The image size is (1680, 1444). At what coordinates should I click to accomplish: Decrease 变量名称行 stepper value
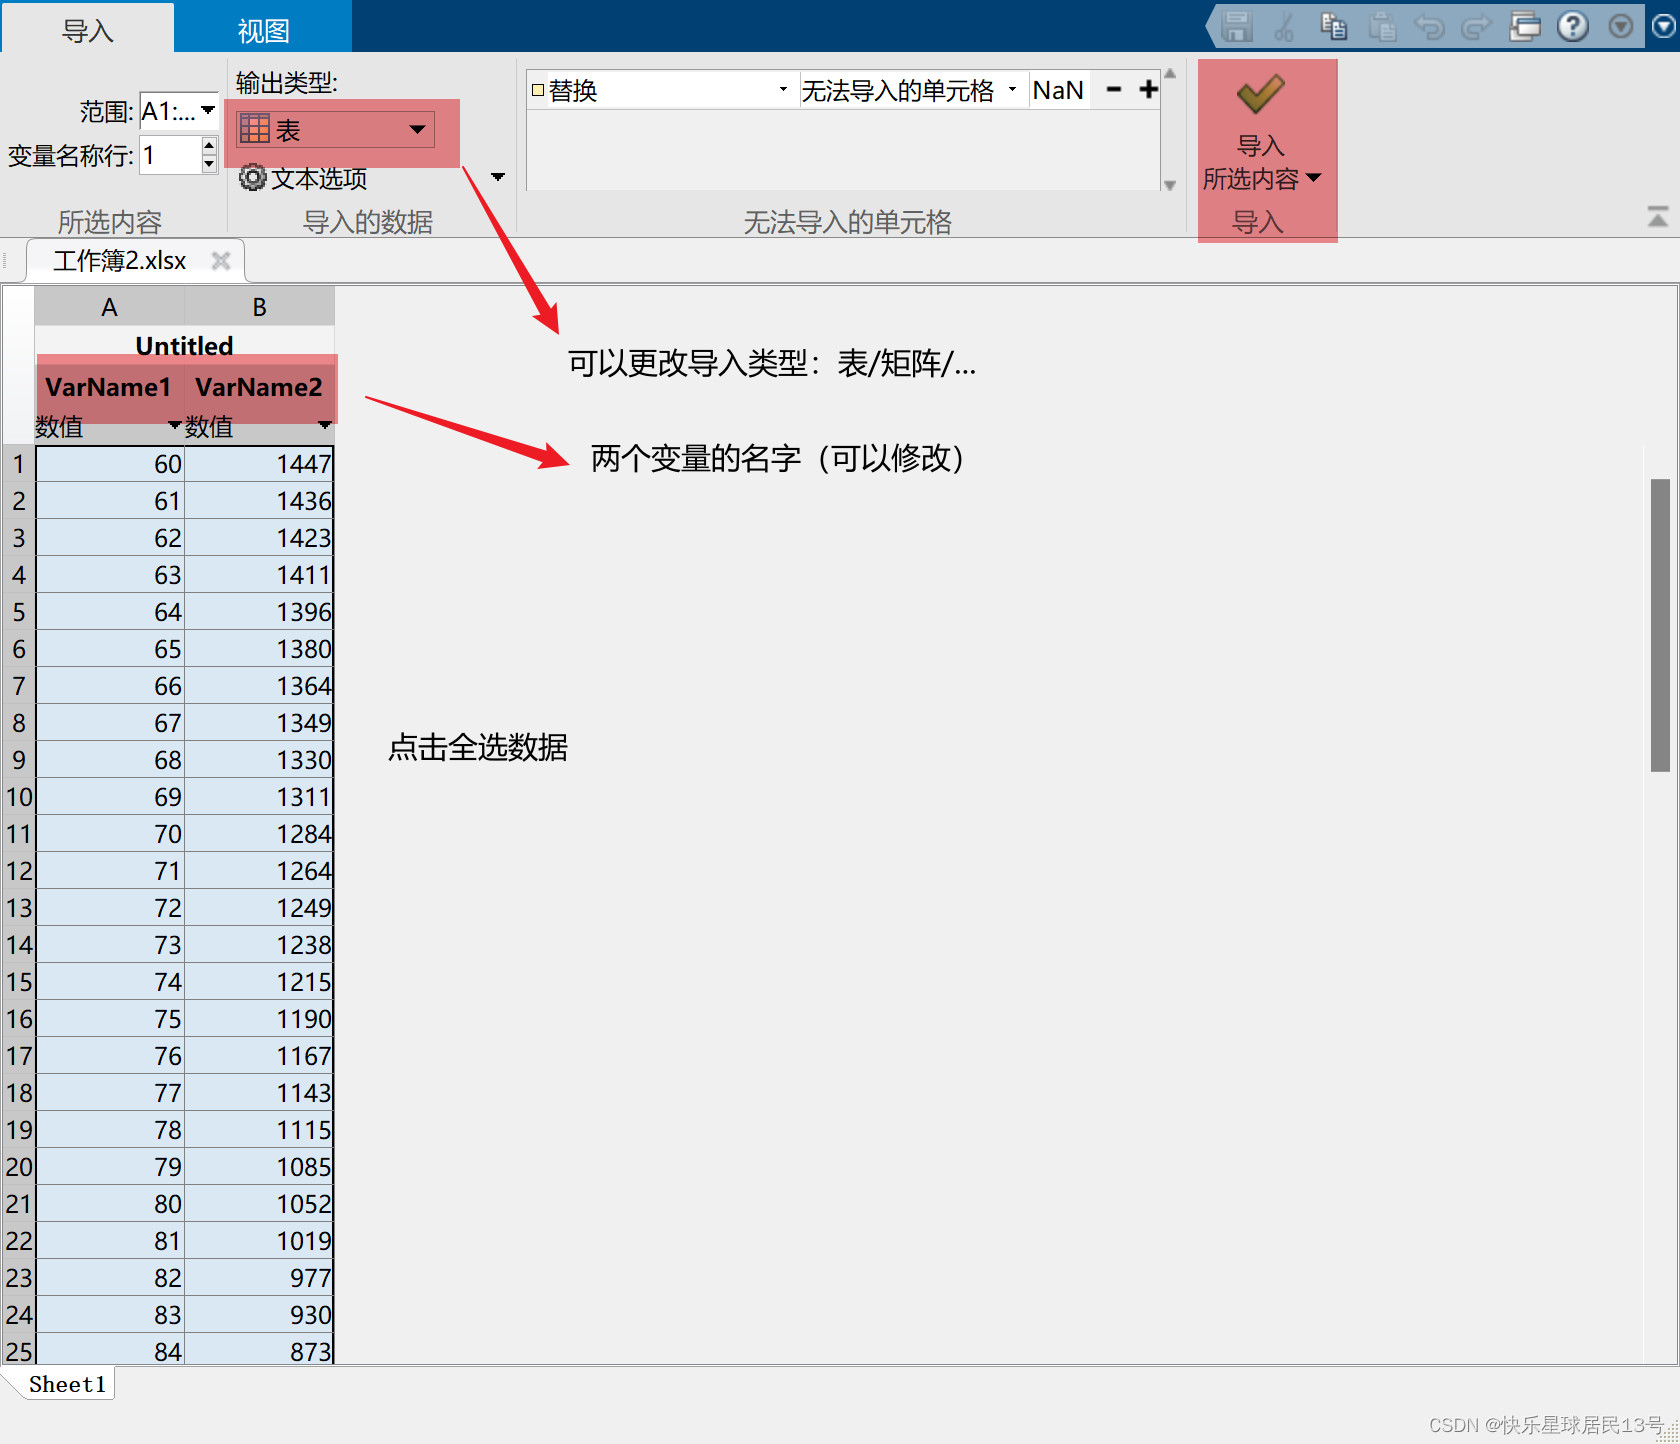[x=209, y=164]
